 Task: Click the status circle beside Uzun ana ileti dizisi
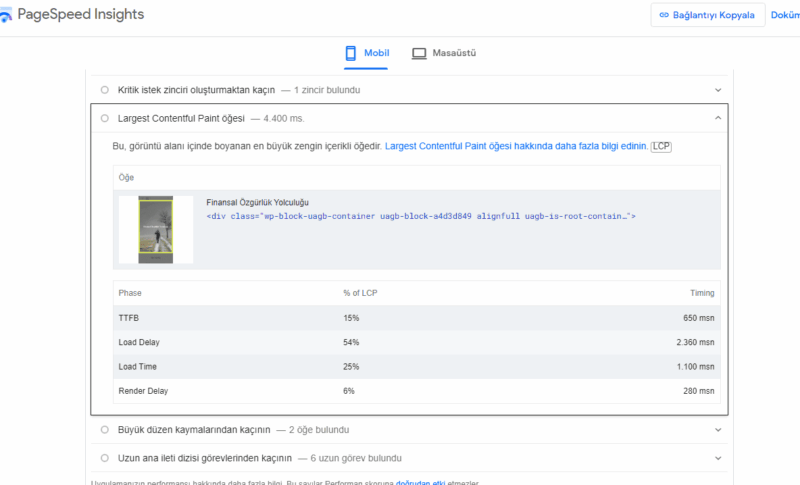[105, 458]
